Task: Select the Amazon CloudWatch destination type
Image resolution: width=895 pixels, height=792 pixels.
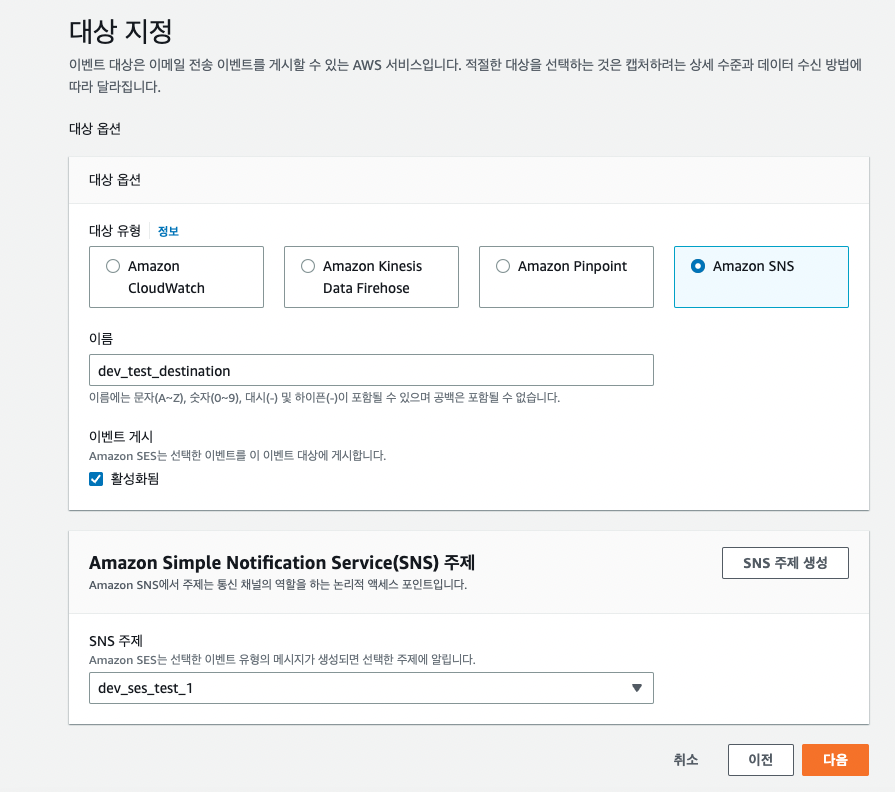Action: click(x=176, y=277)
